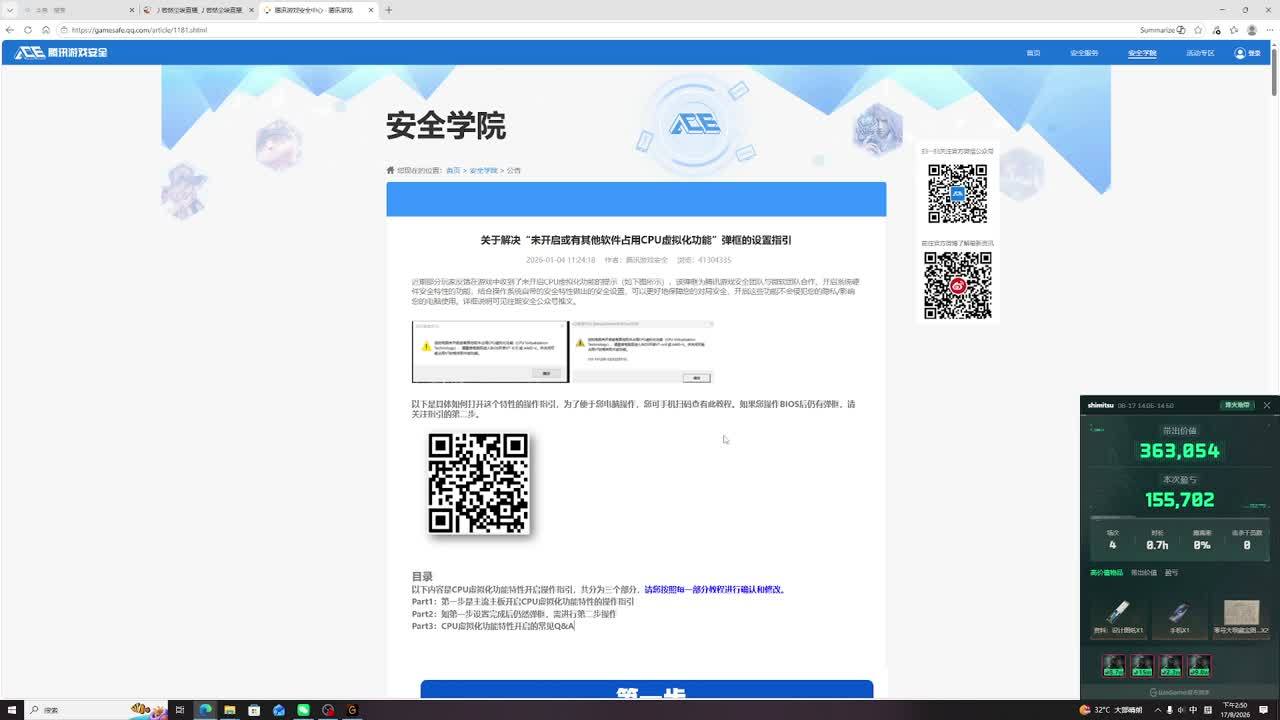Open 首页 in the site navigation

(x=1033, y=53)
